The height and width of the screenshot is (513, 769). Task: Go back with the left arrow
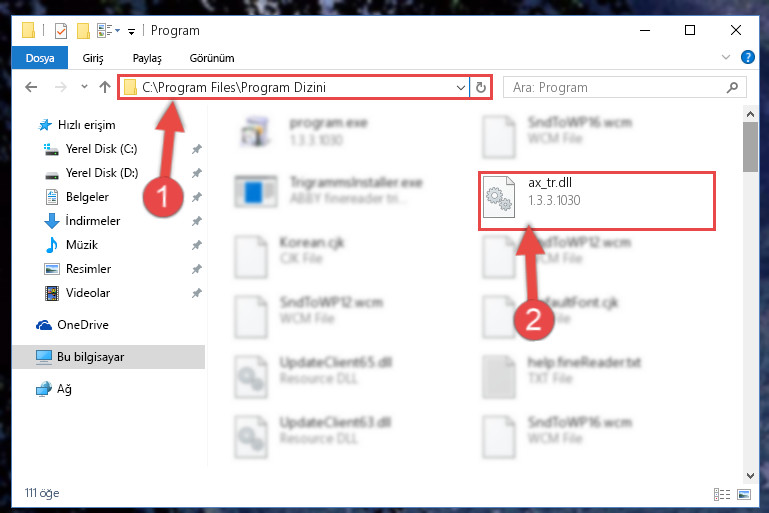pyautogui.click(x=31, y=87)
